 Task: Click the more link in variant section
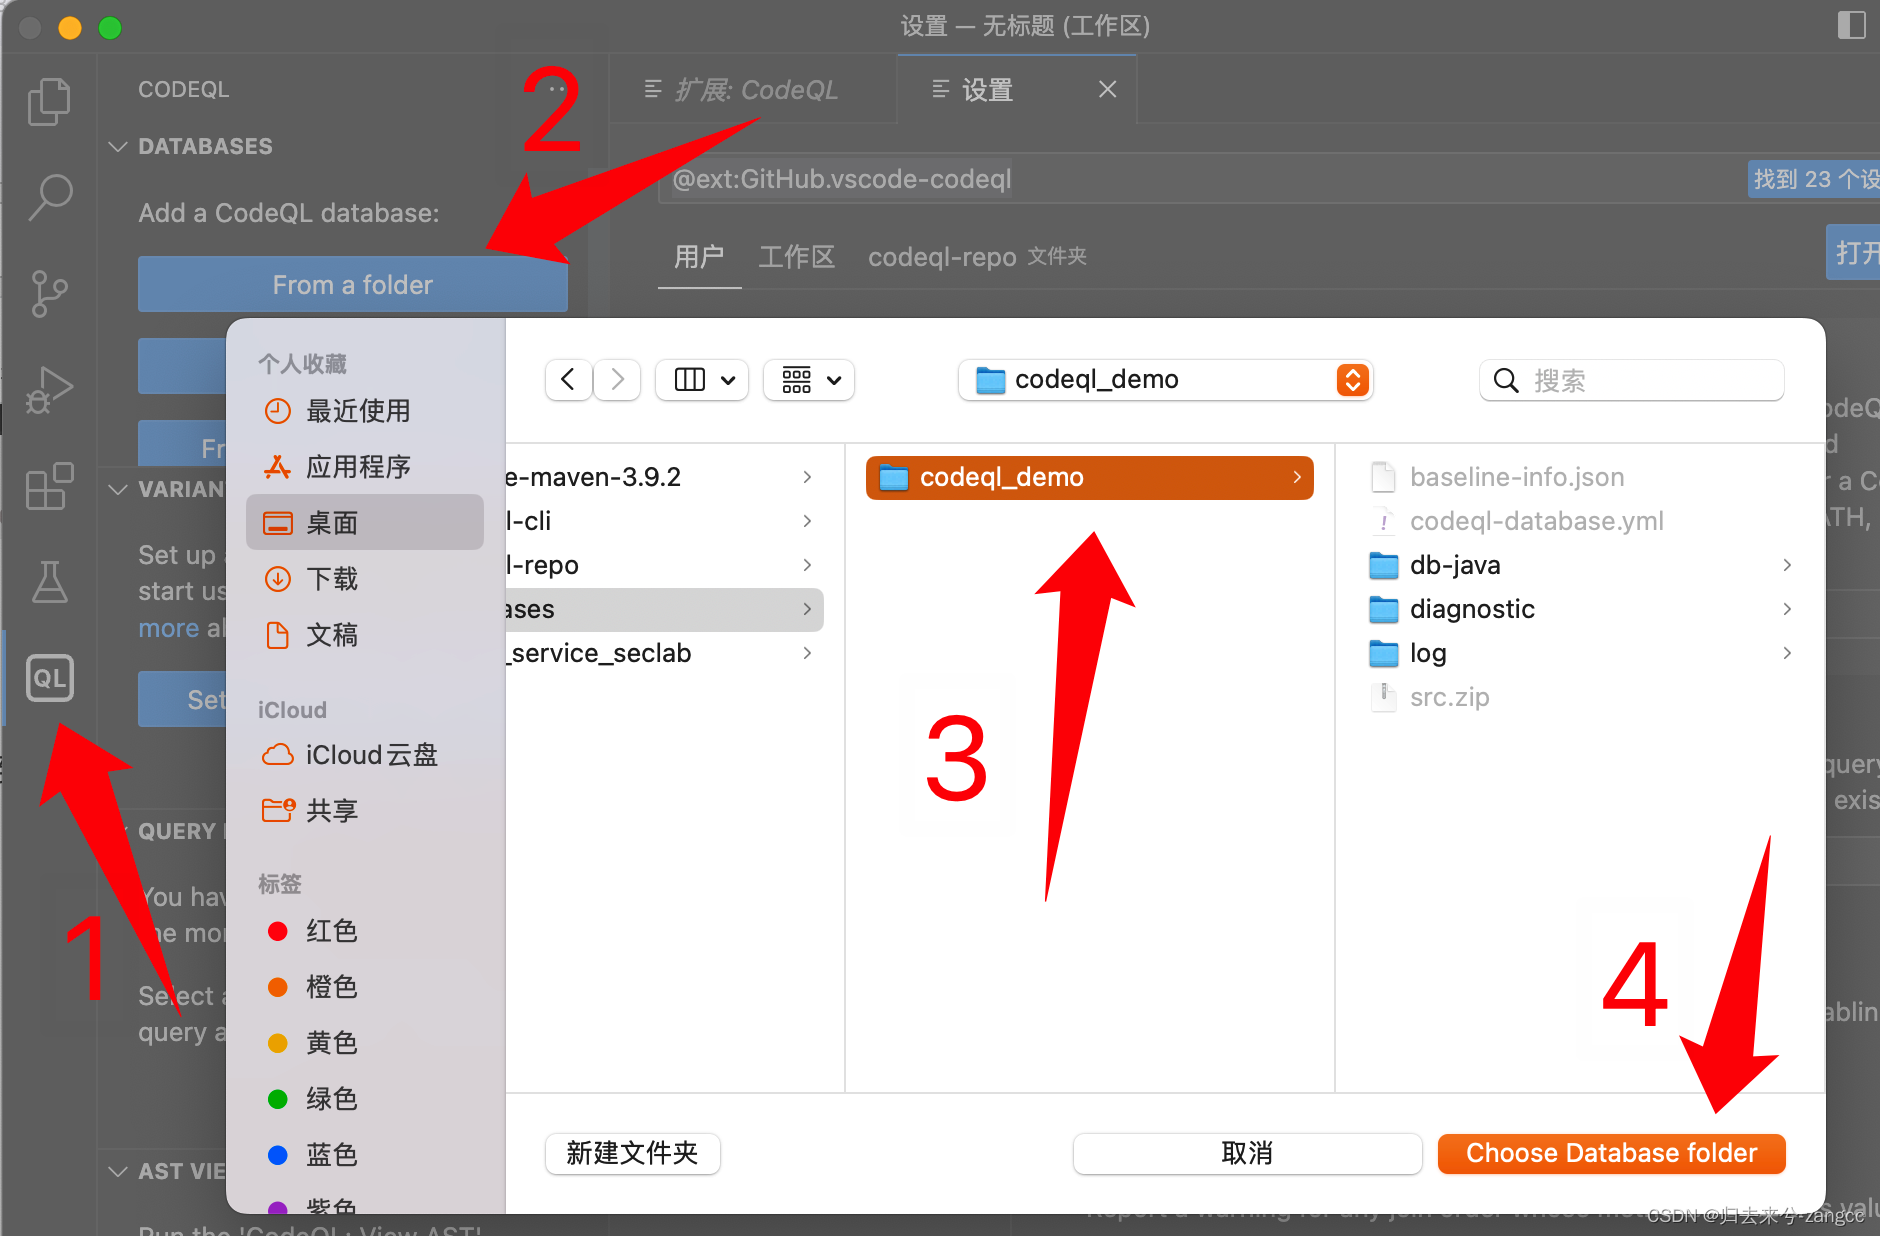[x=168, y=629]
